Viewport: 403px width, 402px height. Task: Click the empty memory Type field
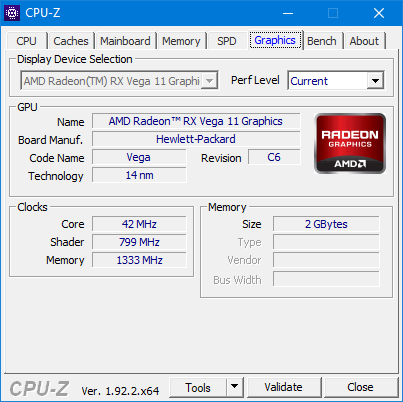326,242
